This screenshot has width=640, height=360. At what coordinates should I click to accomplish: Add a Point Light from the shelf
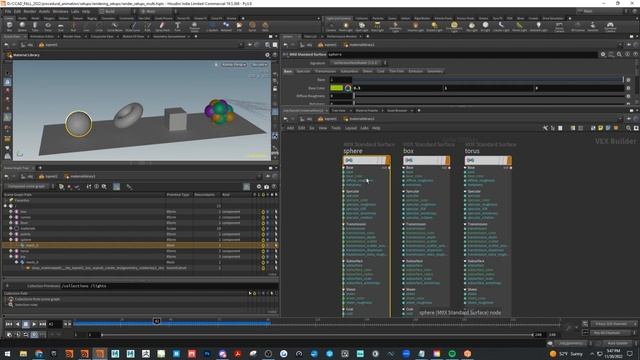346,27
